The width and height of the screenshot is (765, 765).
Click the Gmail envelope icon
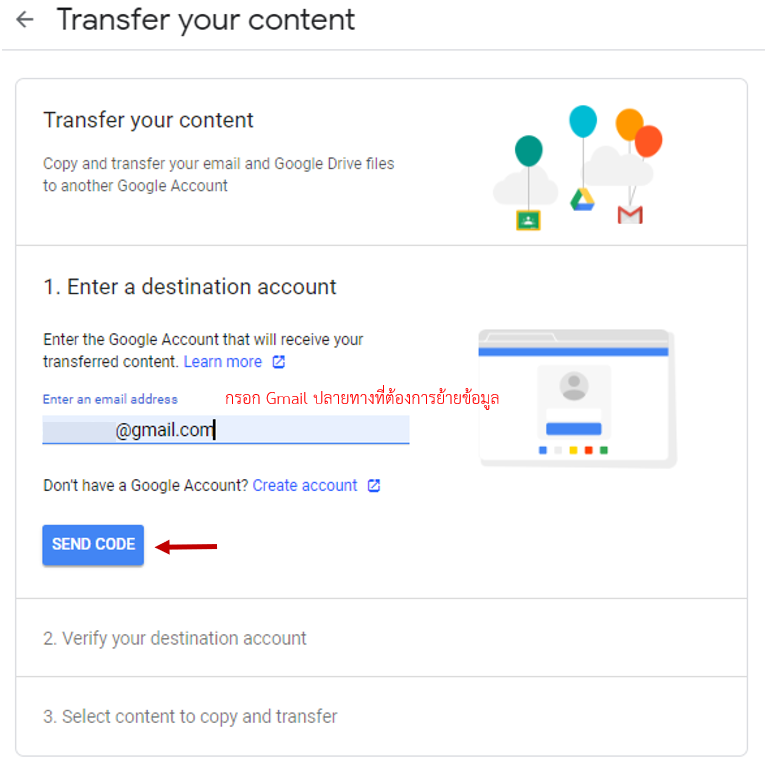tap(630, 214)
